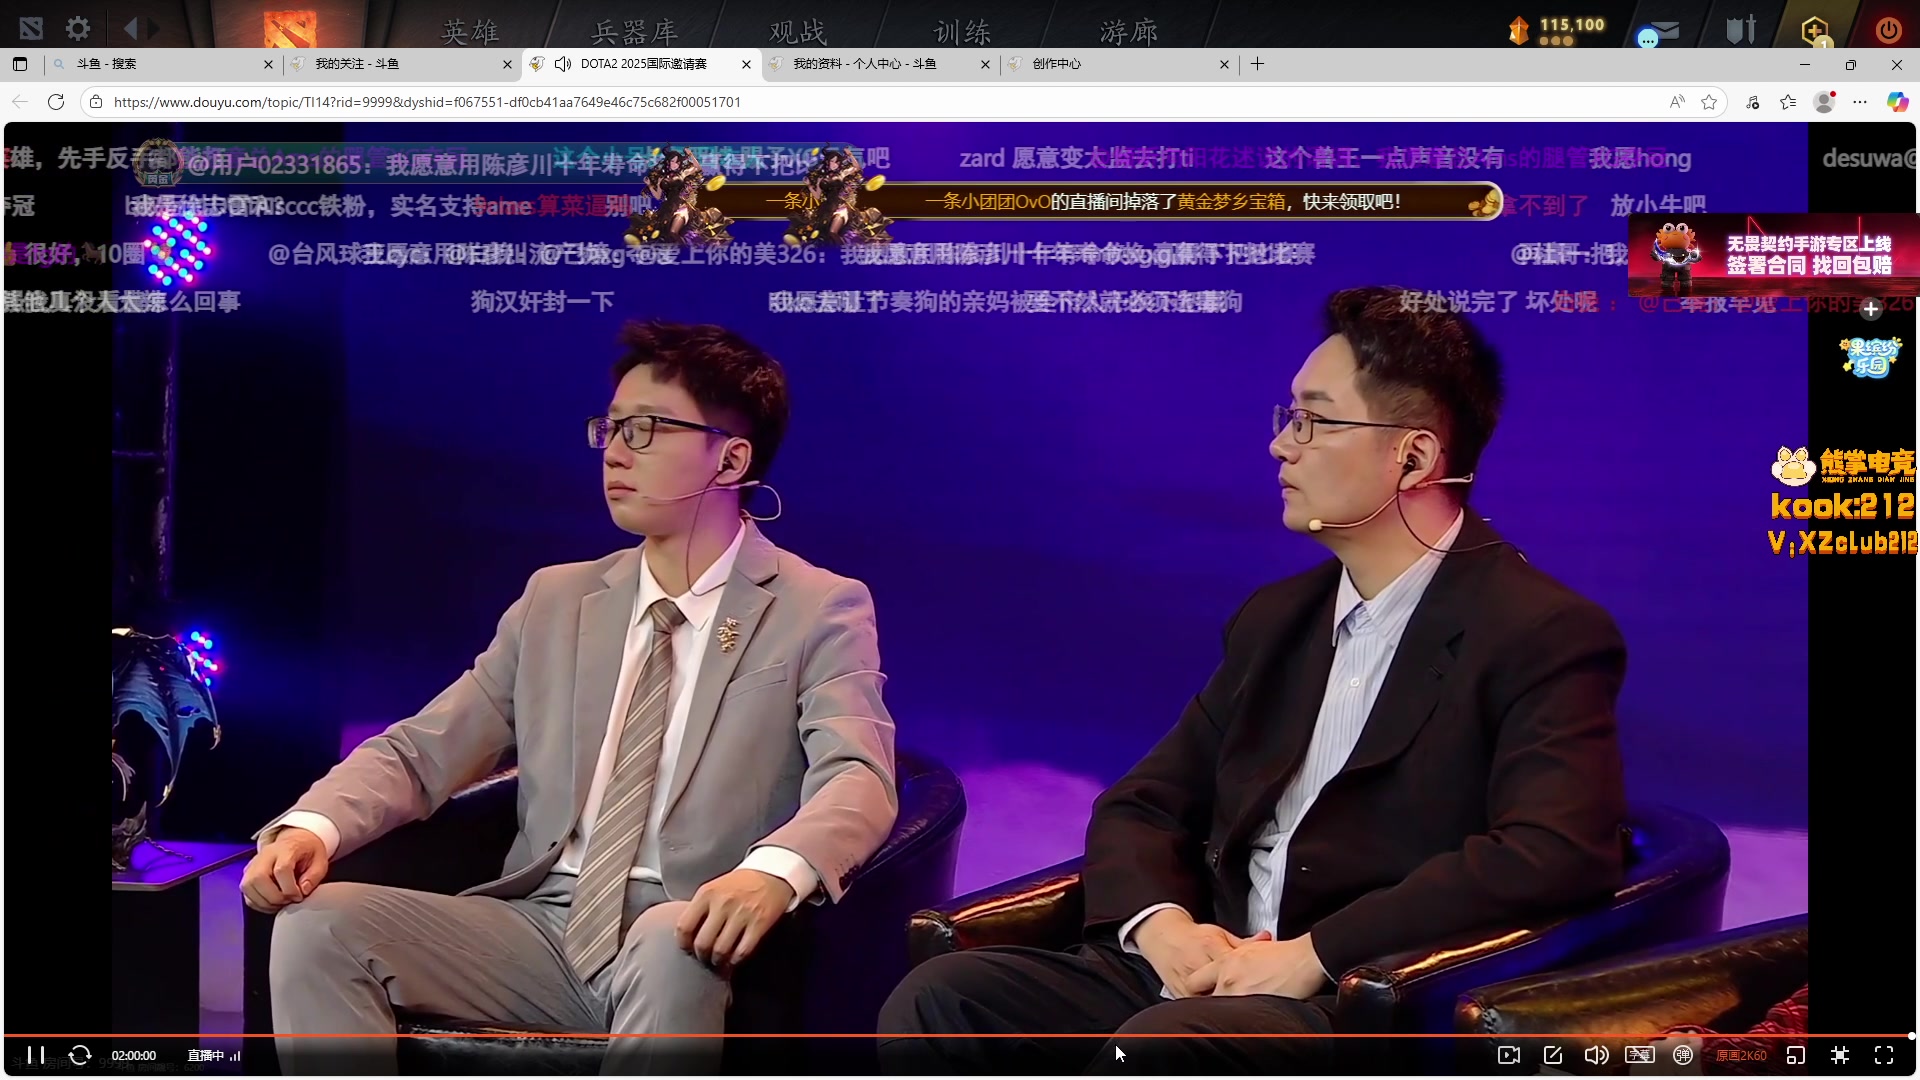Image resolution: width=1920 pixels, height=1080 pixels.
Task: Enter fullscreen mode
Action: pos(1884,1055)
